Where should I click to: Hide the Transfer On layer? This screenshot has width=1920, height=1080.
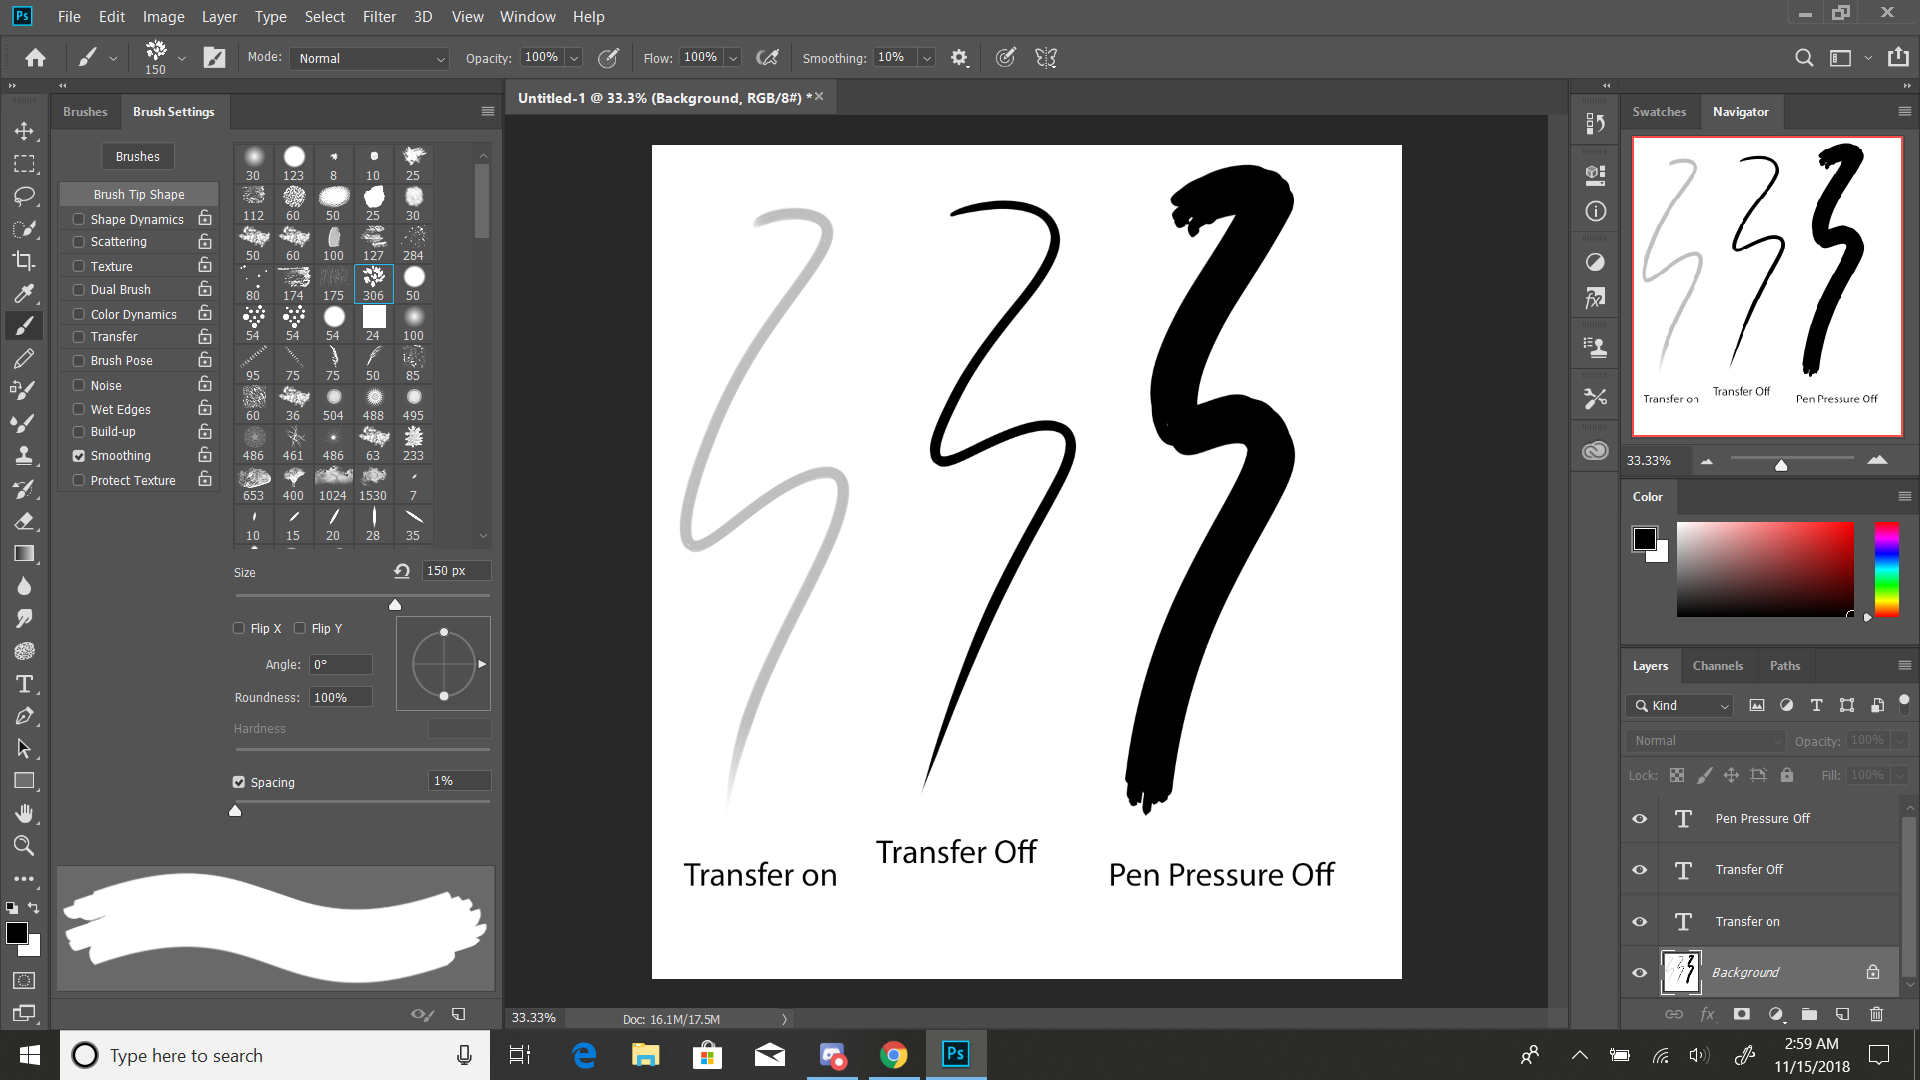pyautogui.click(x=1640, y=920)
